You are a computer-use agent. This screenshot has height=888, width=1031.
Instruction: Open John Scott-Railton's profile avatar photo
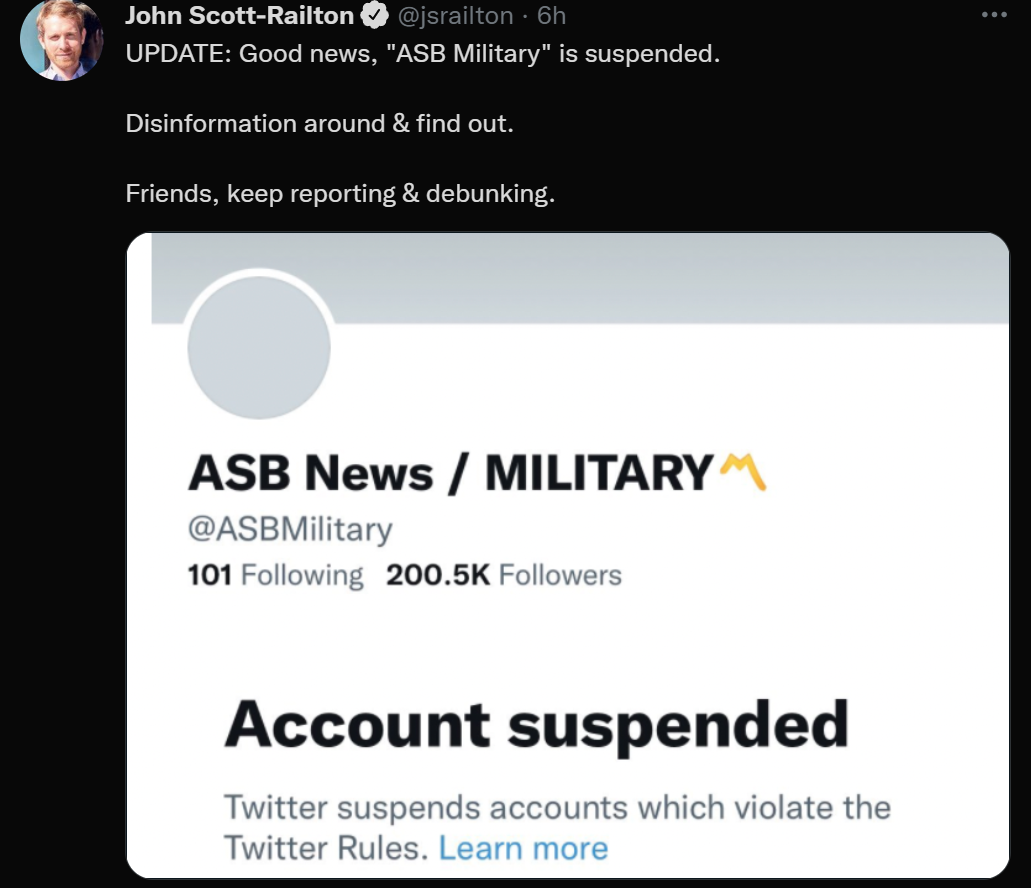(62, 40)
